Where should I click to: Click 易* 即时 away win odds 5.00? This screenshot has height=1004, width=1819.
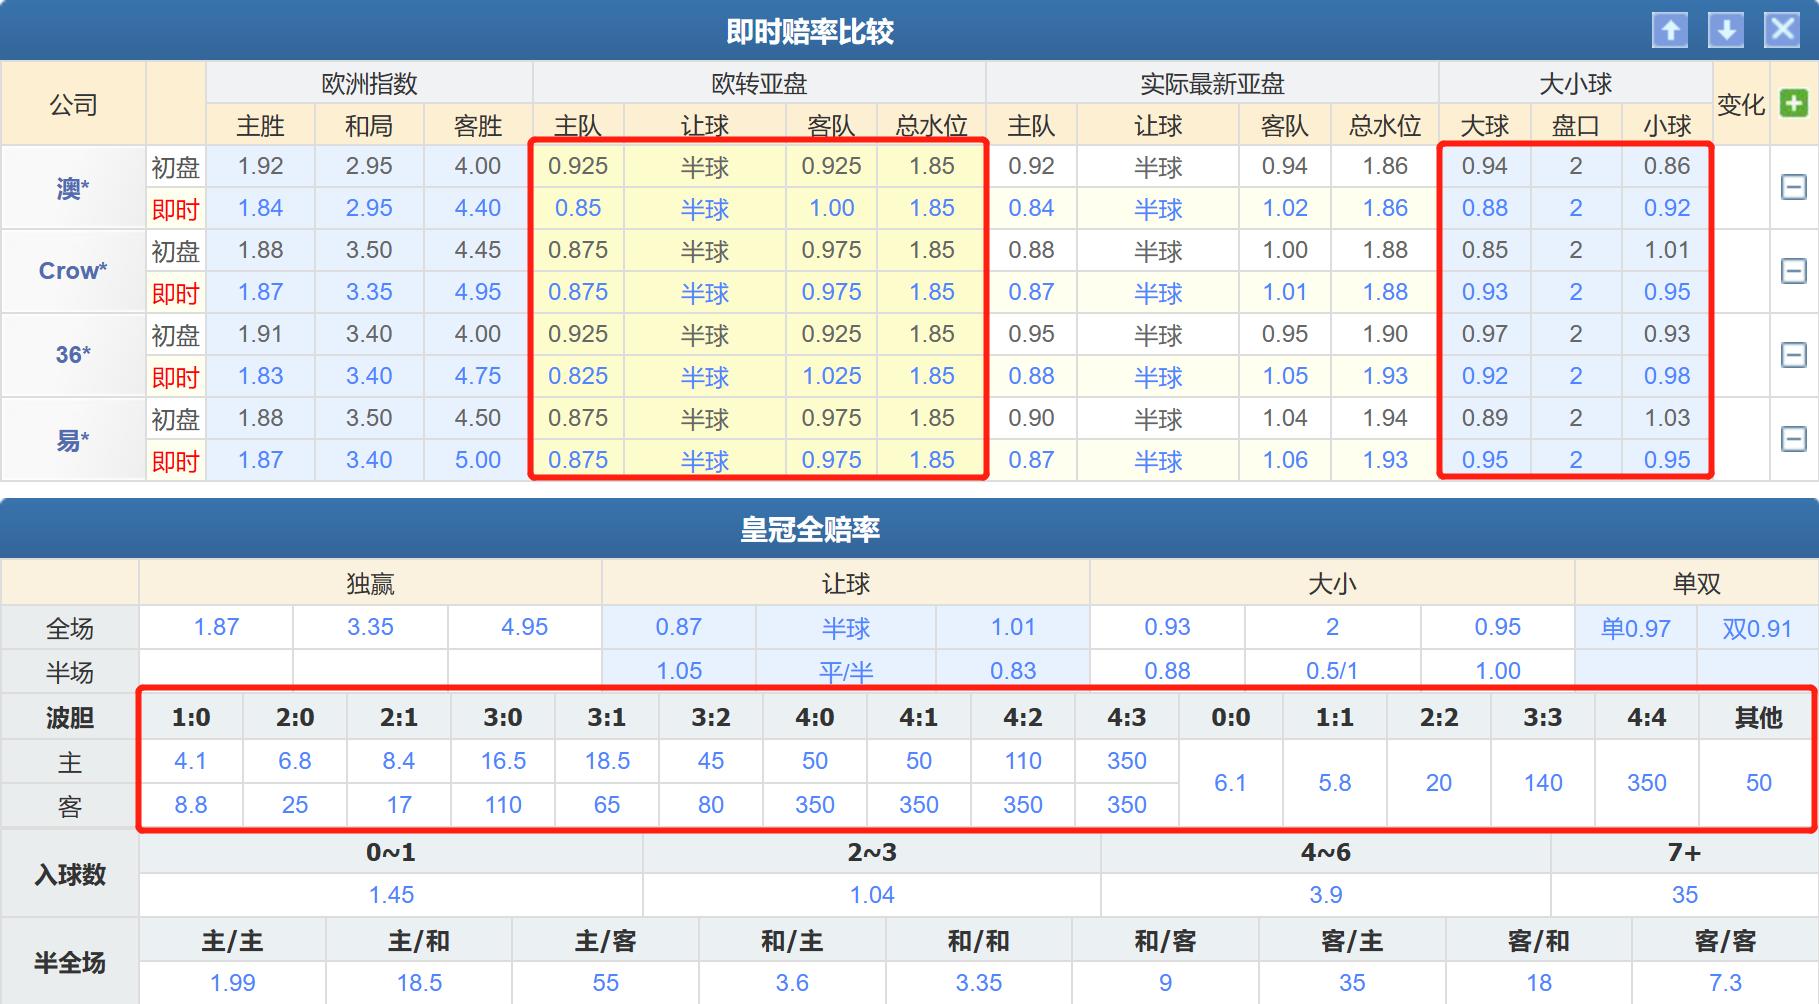pos(478,460)
